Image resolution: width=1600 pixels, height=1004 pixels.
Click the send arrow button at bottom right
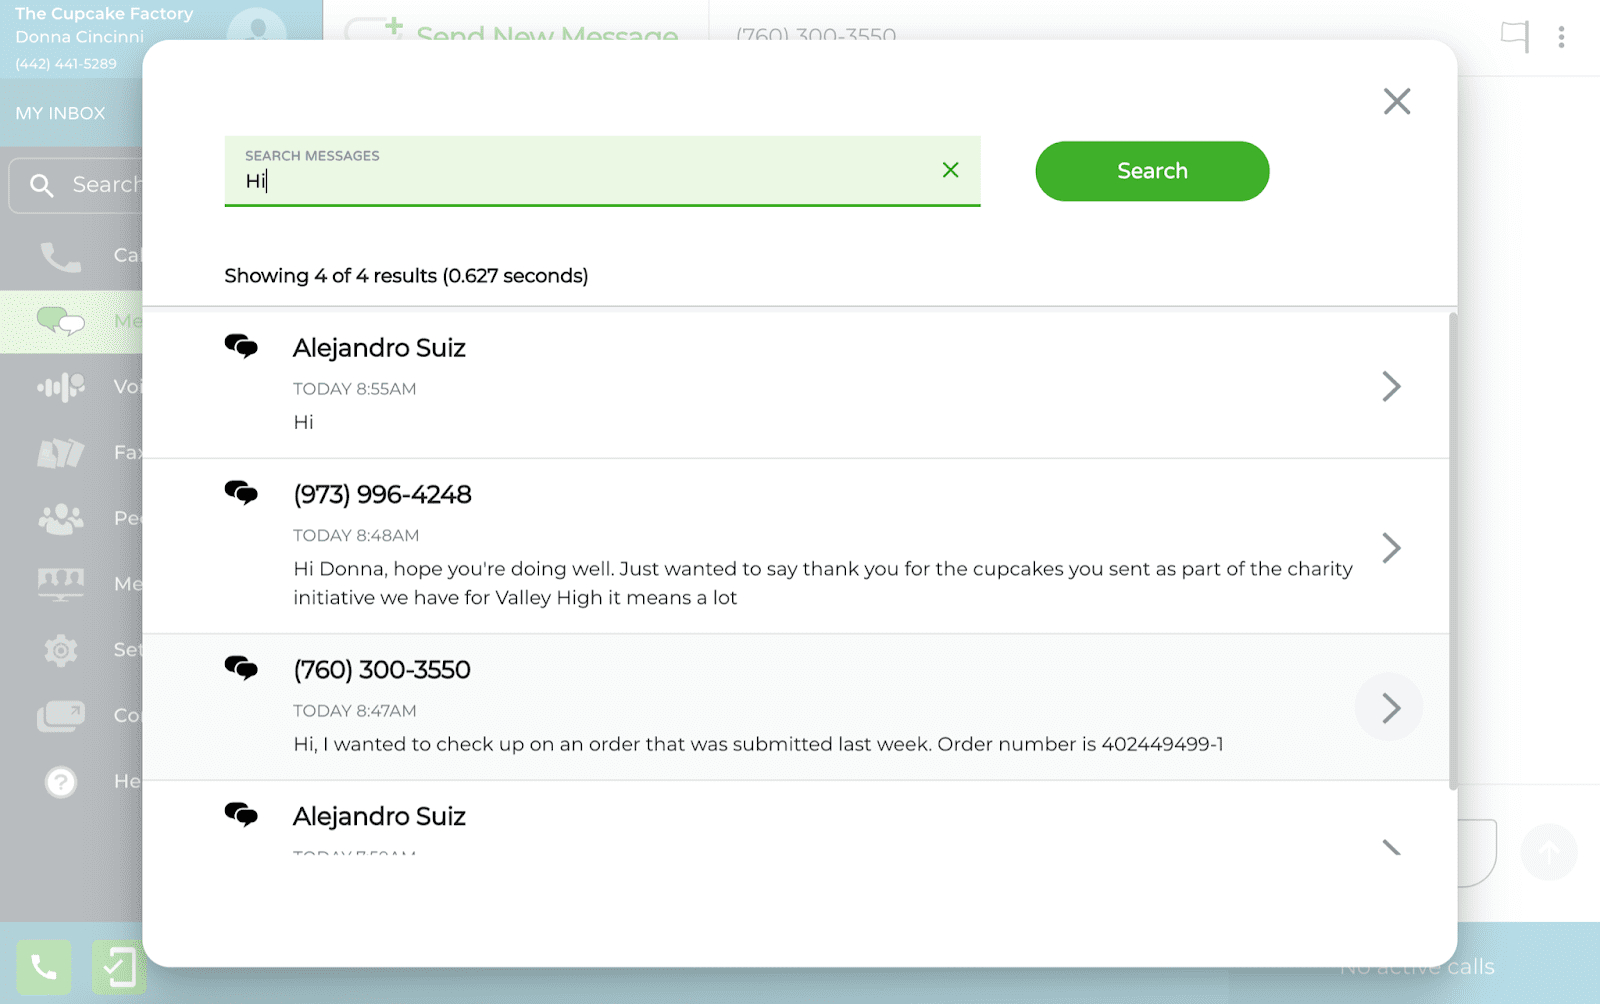1549,852
